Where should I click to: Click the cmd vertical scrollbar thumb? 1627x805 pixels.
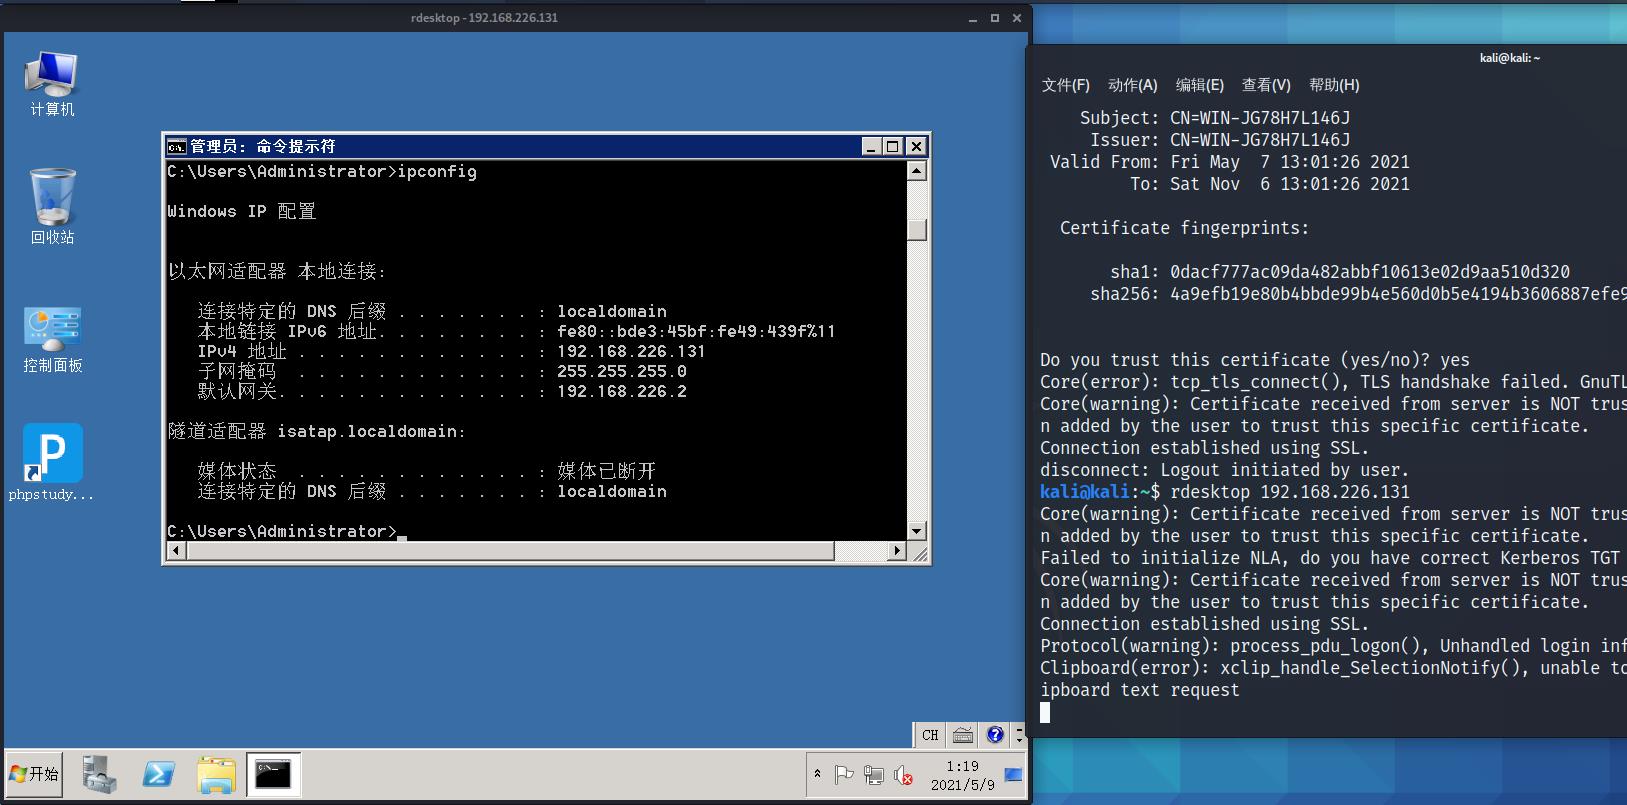click(916, 229)
